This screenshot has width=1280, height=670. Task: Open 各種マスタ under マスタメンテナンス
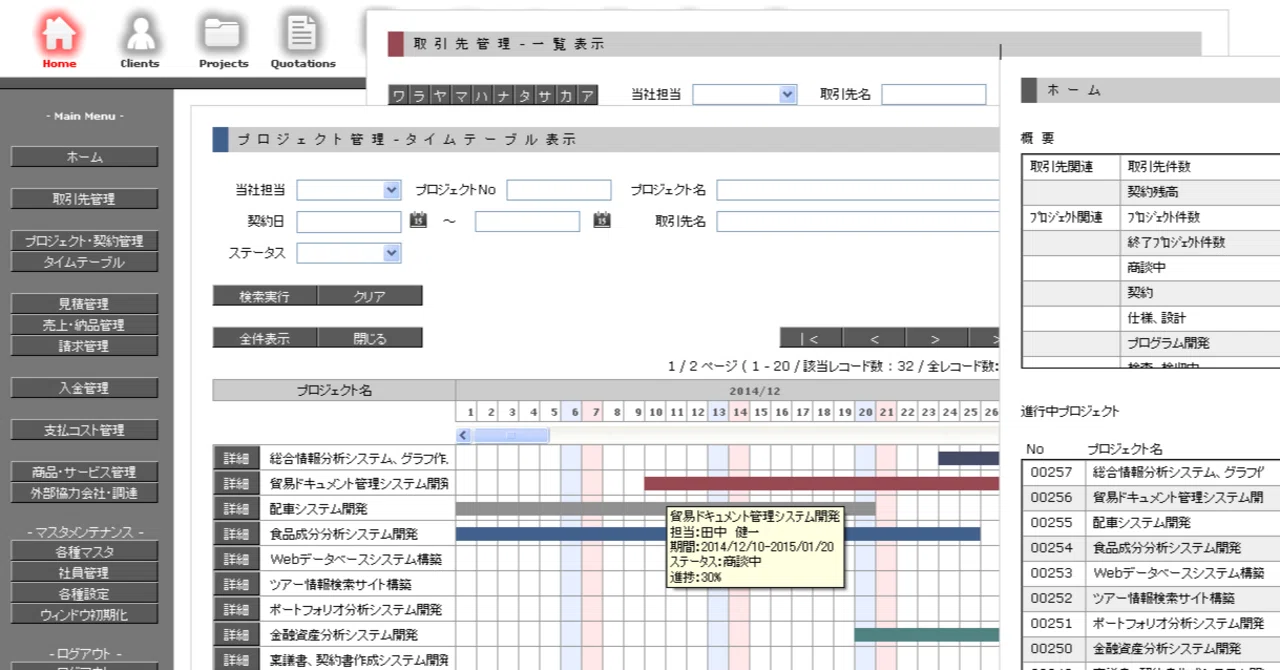coord(85,552)
